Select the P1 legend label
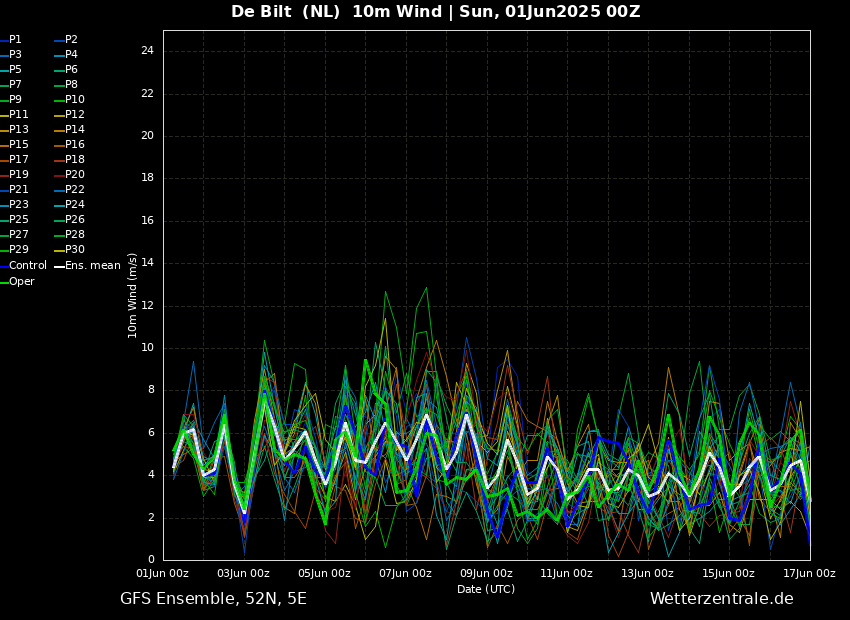 [15, 40]
